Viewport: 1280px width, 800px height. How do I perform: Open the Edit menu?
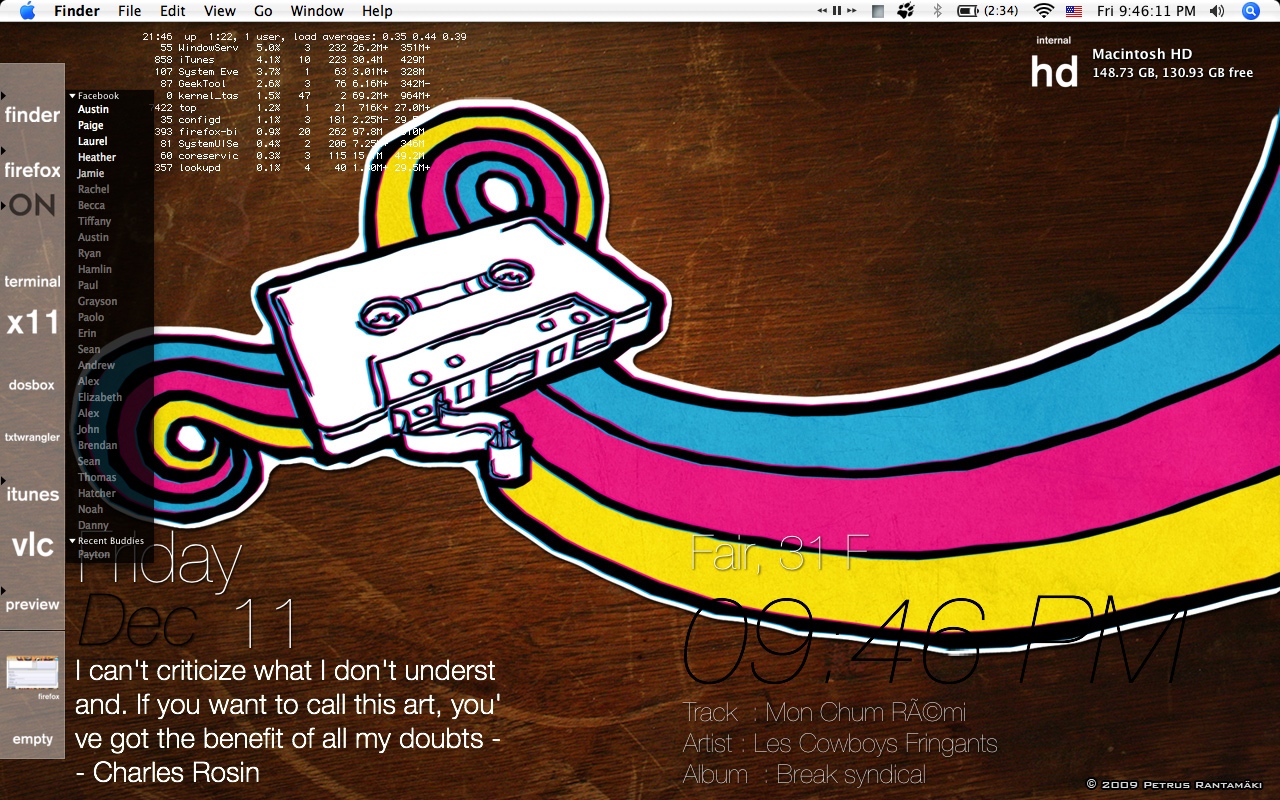(173, 11)
